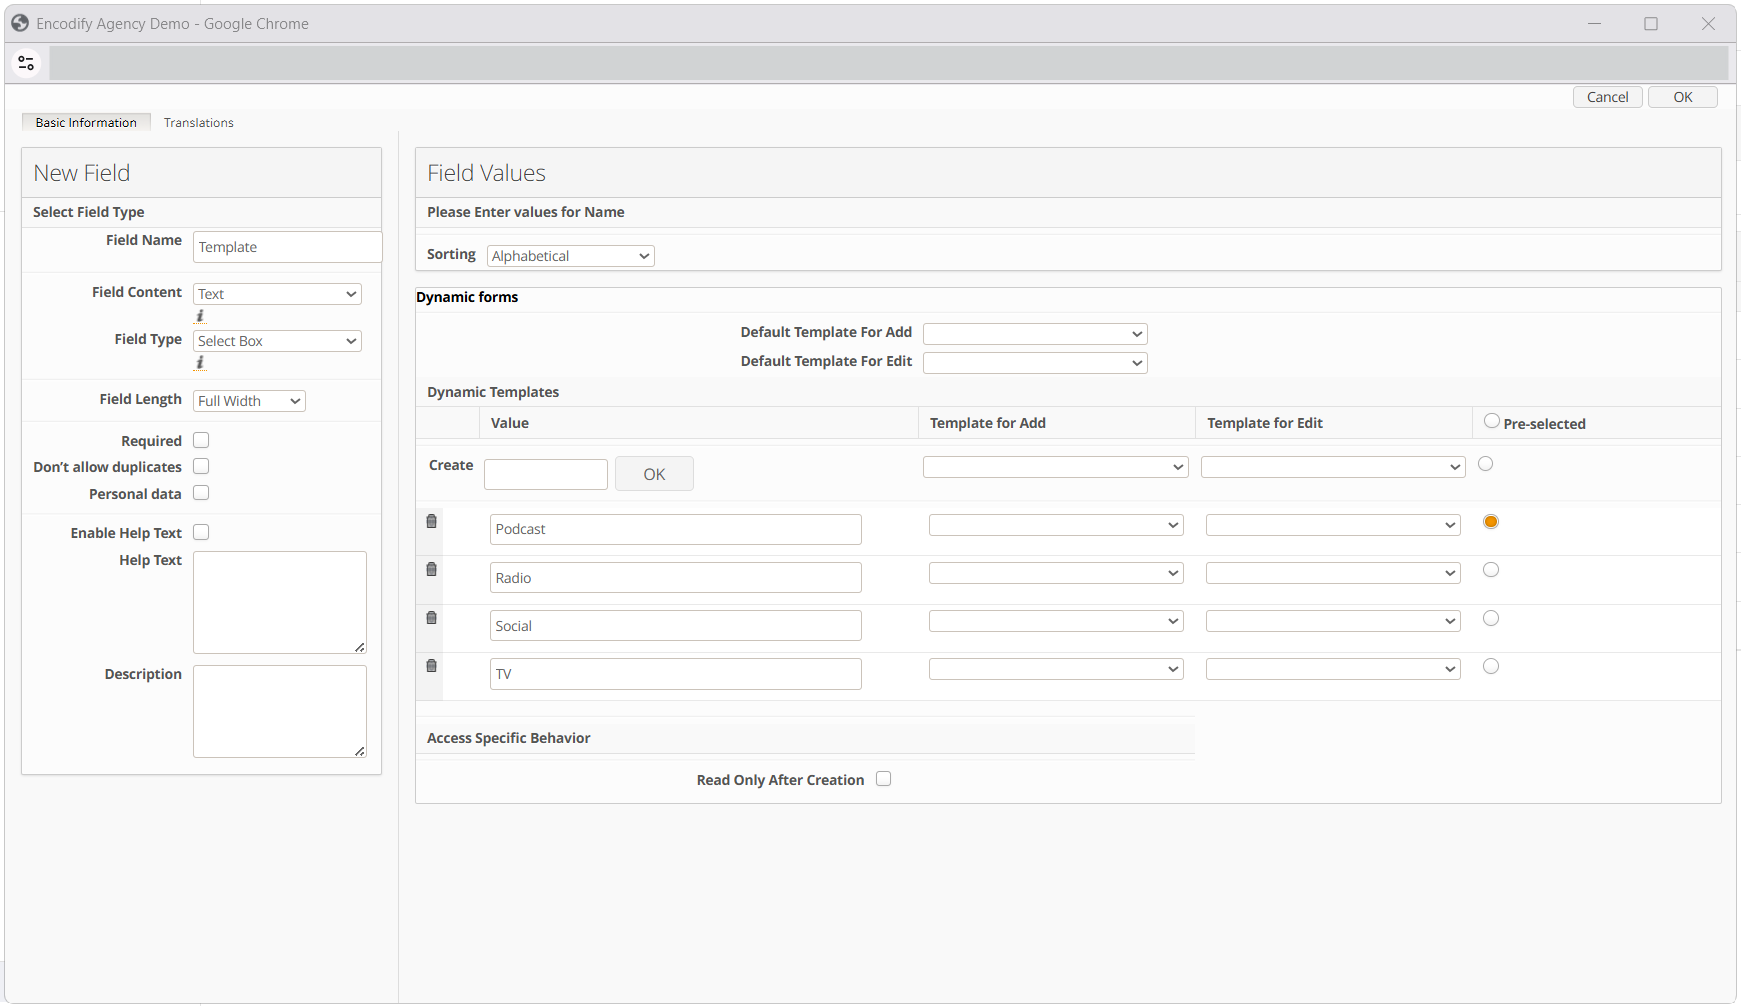Image resolution: width=1741 pixels, height=1006 pixels.
Task: Tick the Required checkbox
Action: (201, 440)
